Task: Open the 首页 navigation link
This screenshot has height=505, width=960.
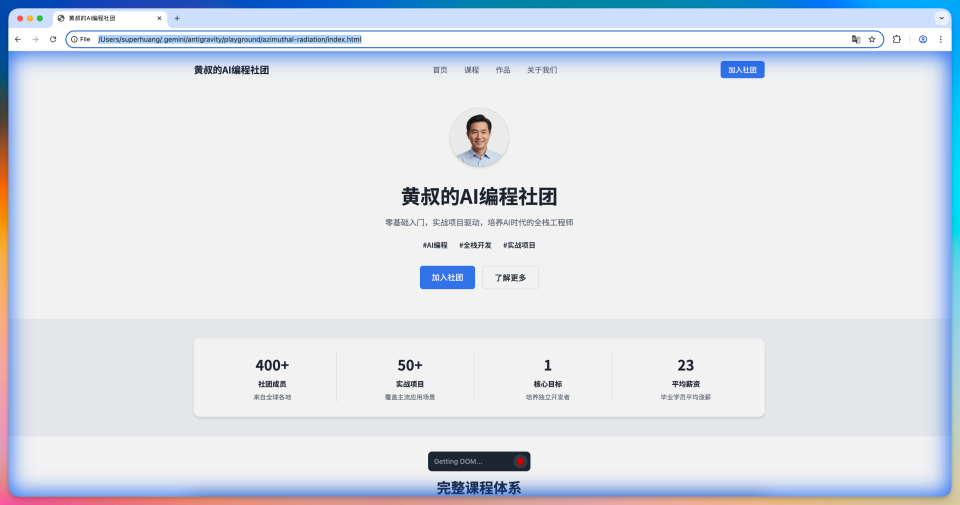Action: [x=440, y=70]
